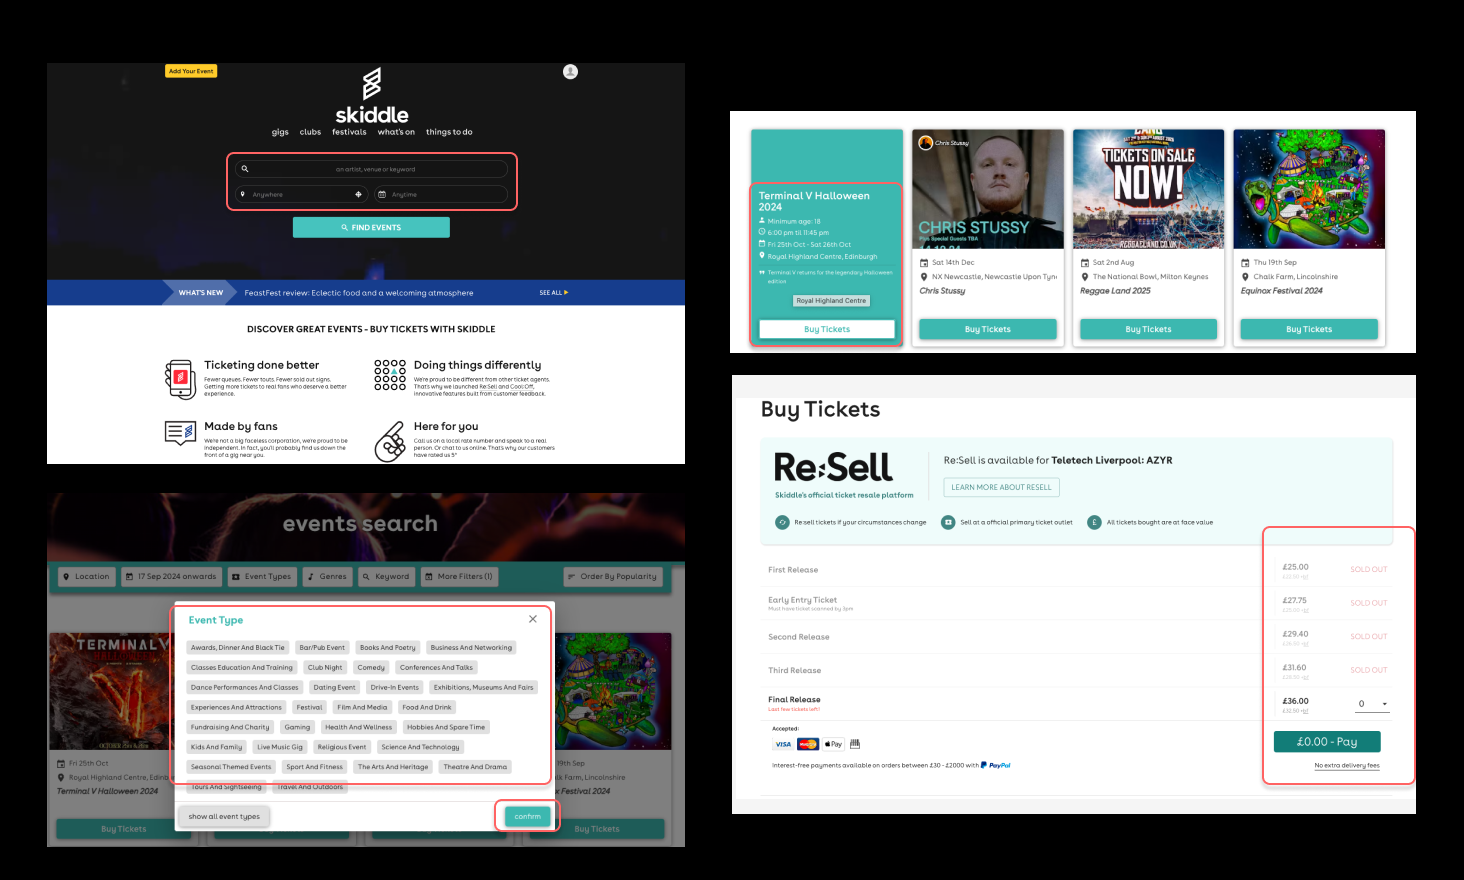Click show all event types
1464x880 pixels.
[x=224, y=816]
